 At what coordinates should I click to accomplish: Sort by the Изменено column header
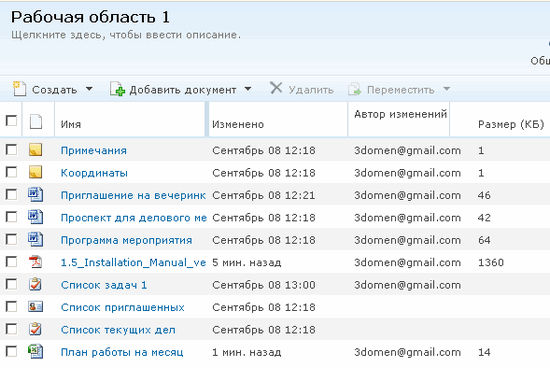(x=238, y=124)
